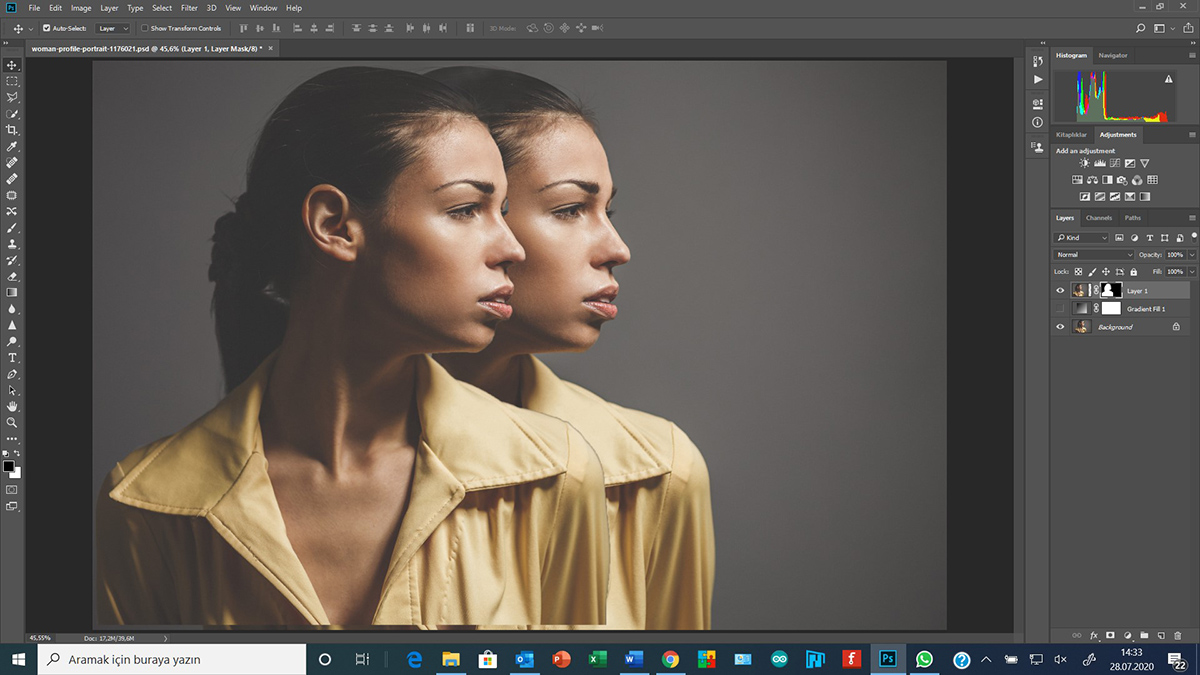Choose the Hand tool

point(12,406)
